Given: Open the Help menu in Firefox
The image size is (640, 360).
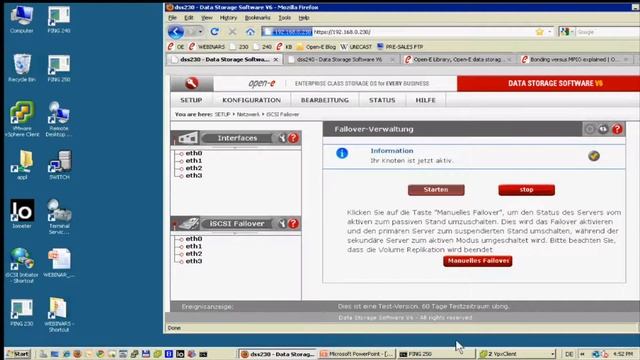Looking at the screenshot, I should click(x=304, y=18).
